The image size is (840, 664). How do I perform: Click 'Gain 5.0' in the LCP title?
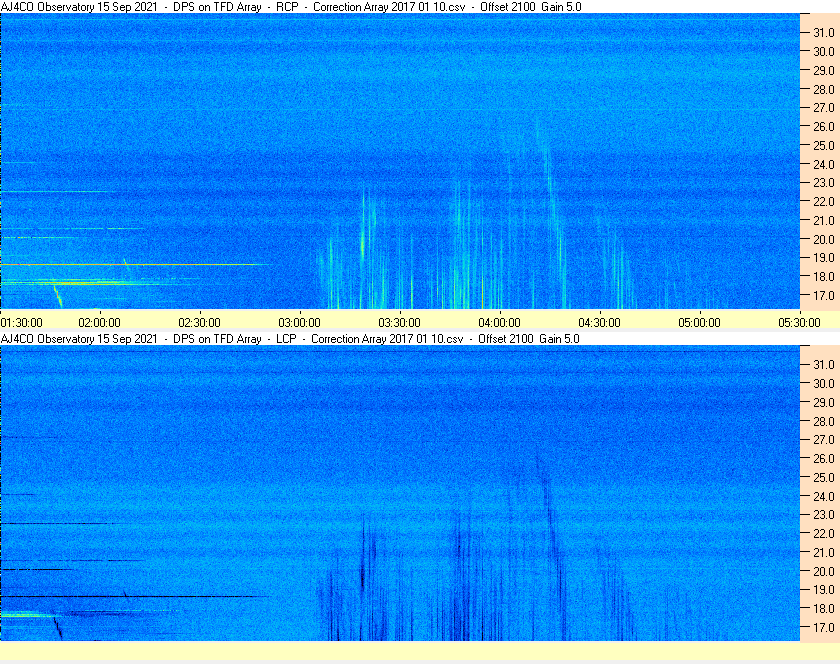coord(559,339)
